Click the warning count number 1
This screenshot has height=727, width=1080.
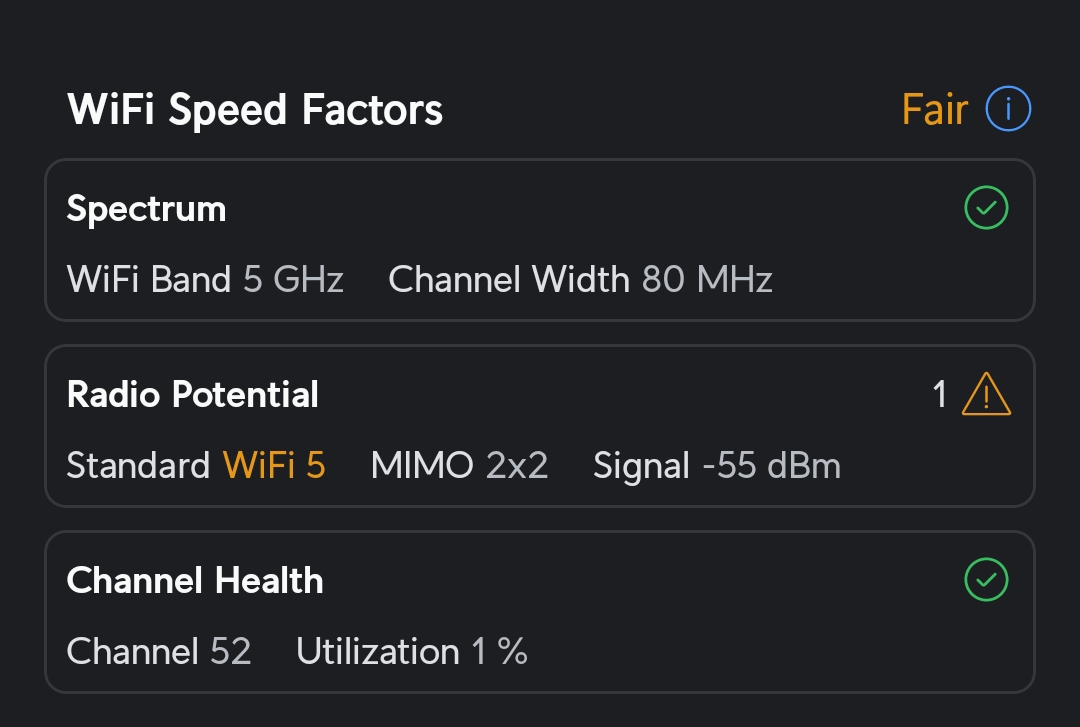tap(939, 395)
